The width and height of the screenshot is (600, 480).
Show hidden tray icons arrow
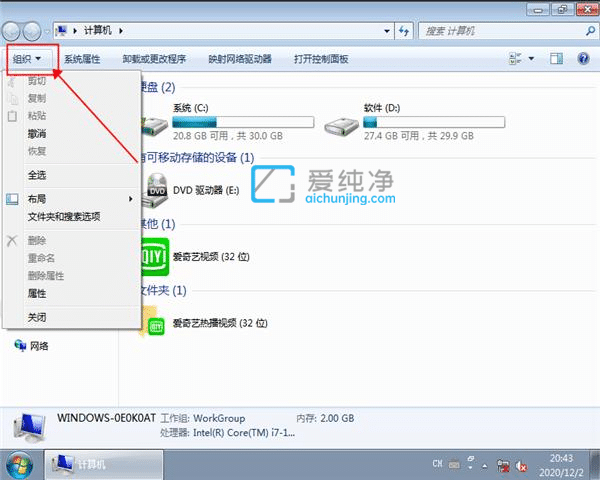coord(484,465)
